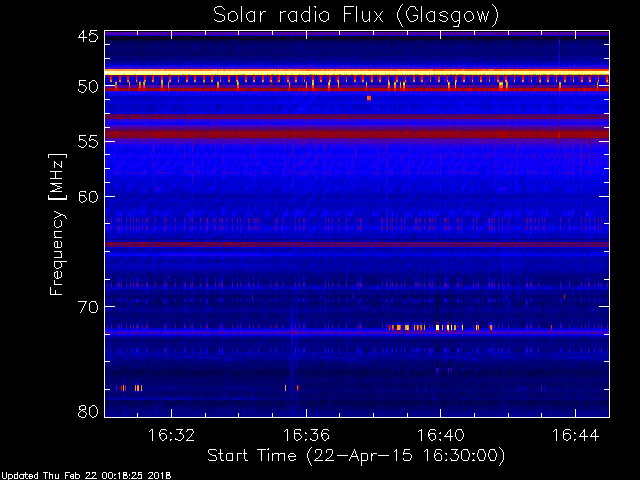640x480 pixels.
Task: Click the 16:36 time tick label
Action: (306, 435)
